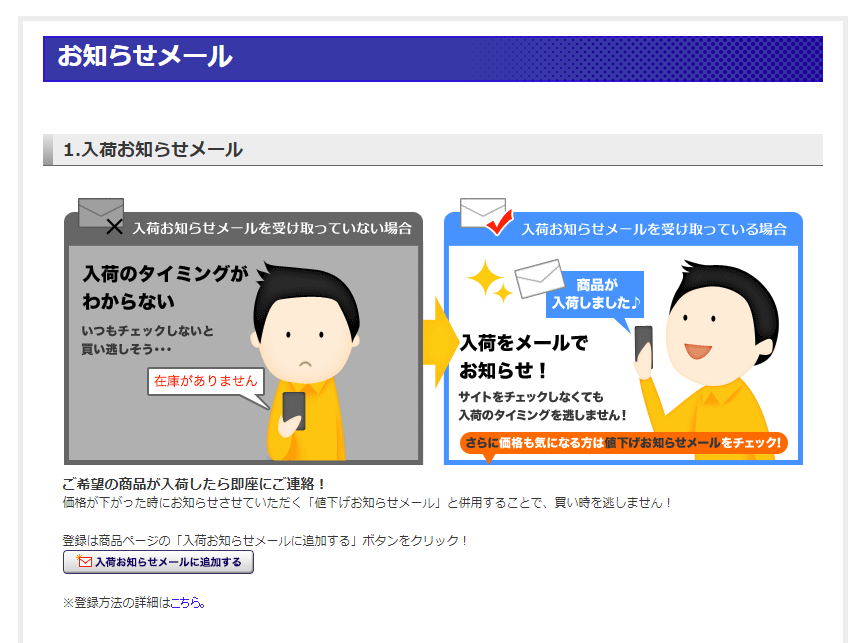
Task: Click the envelope beside the sparkle stars
Action: pos(539,278)
